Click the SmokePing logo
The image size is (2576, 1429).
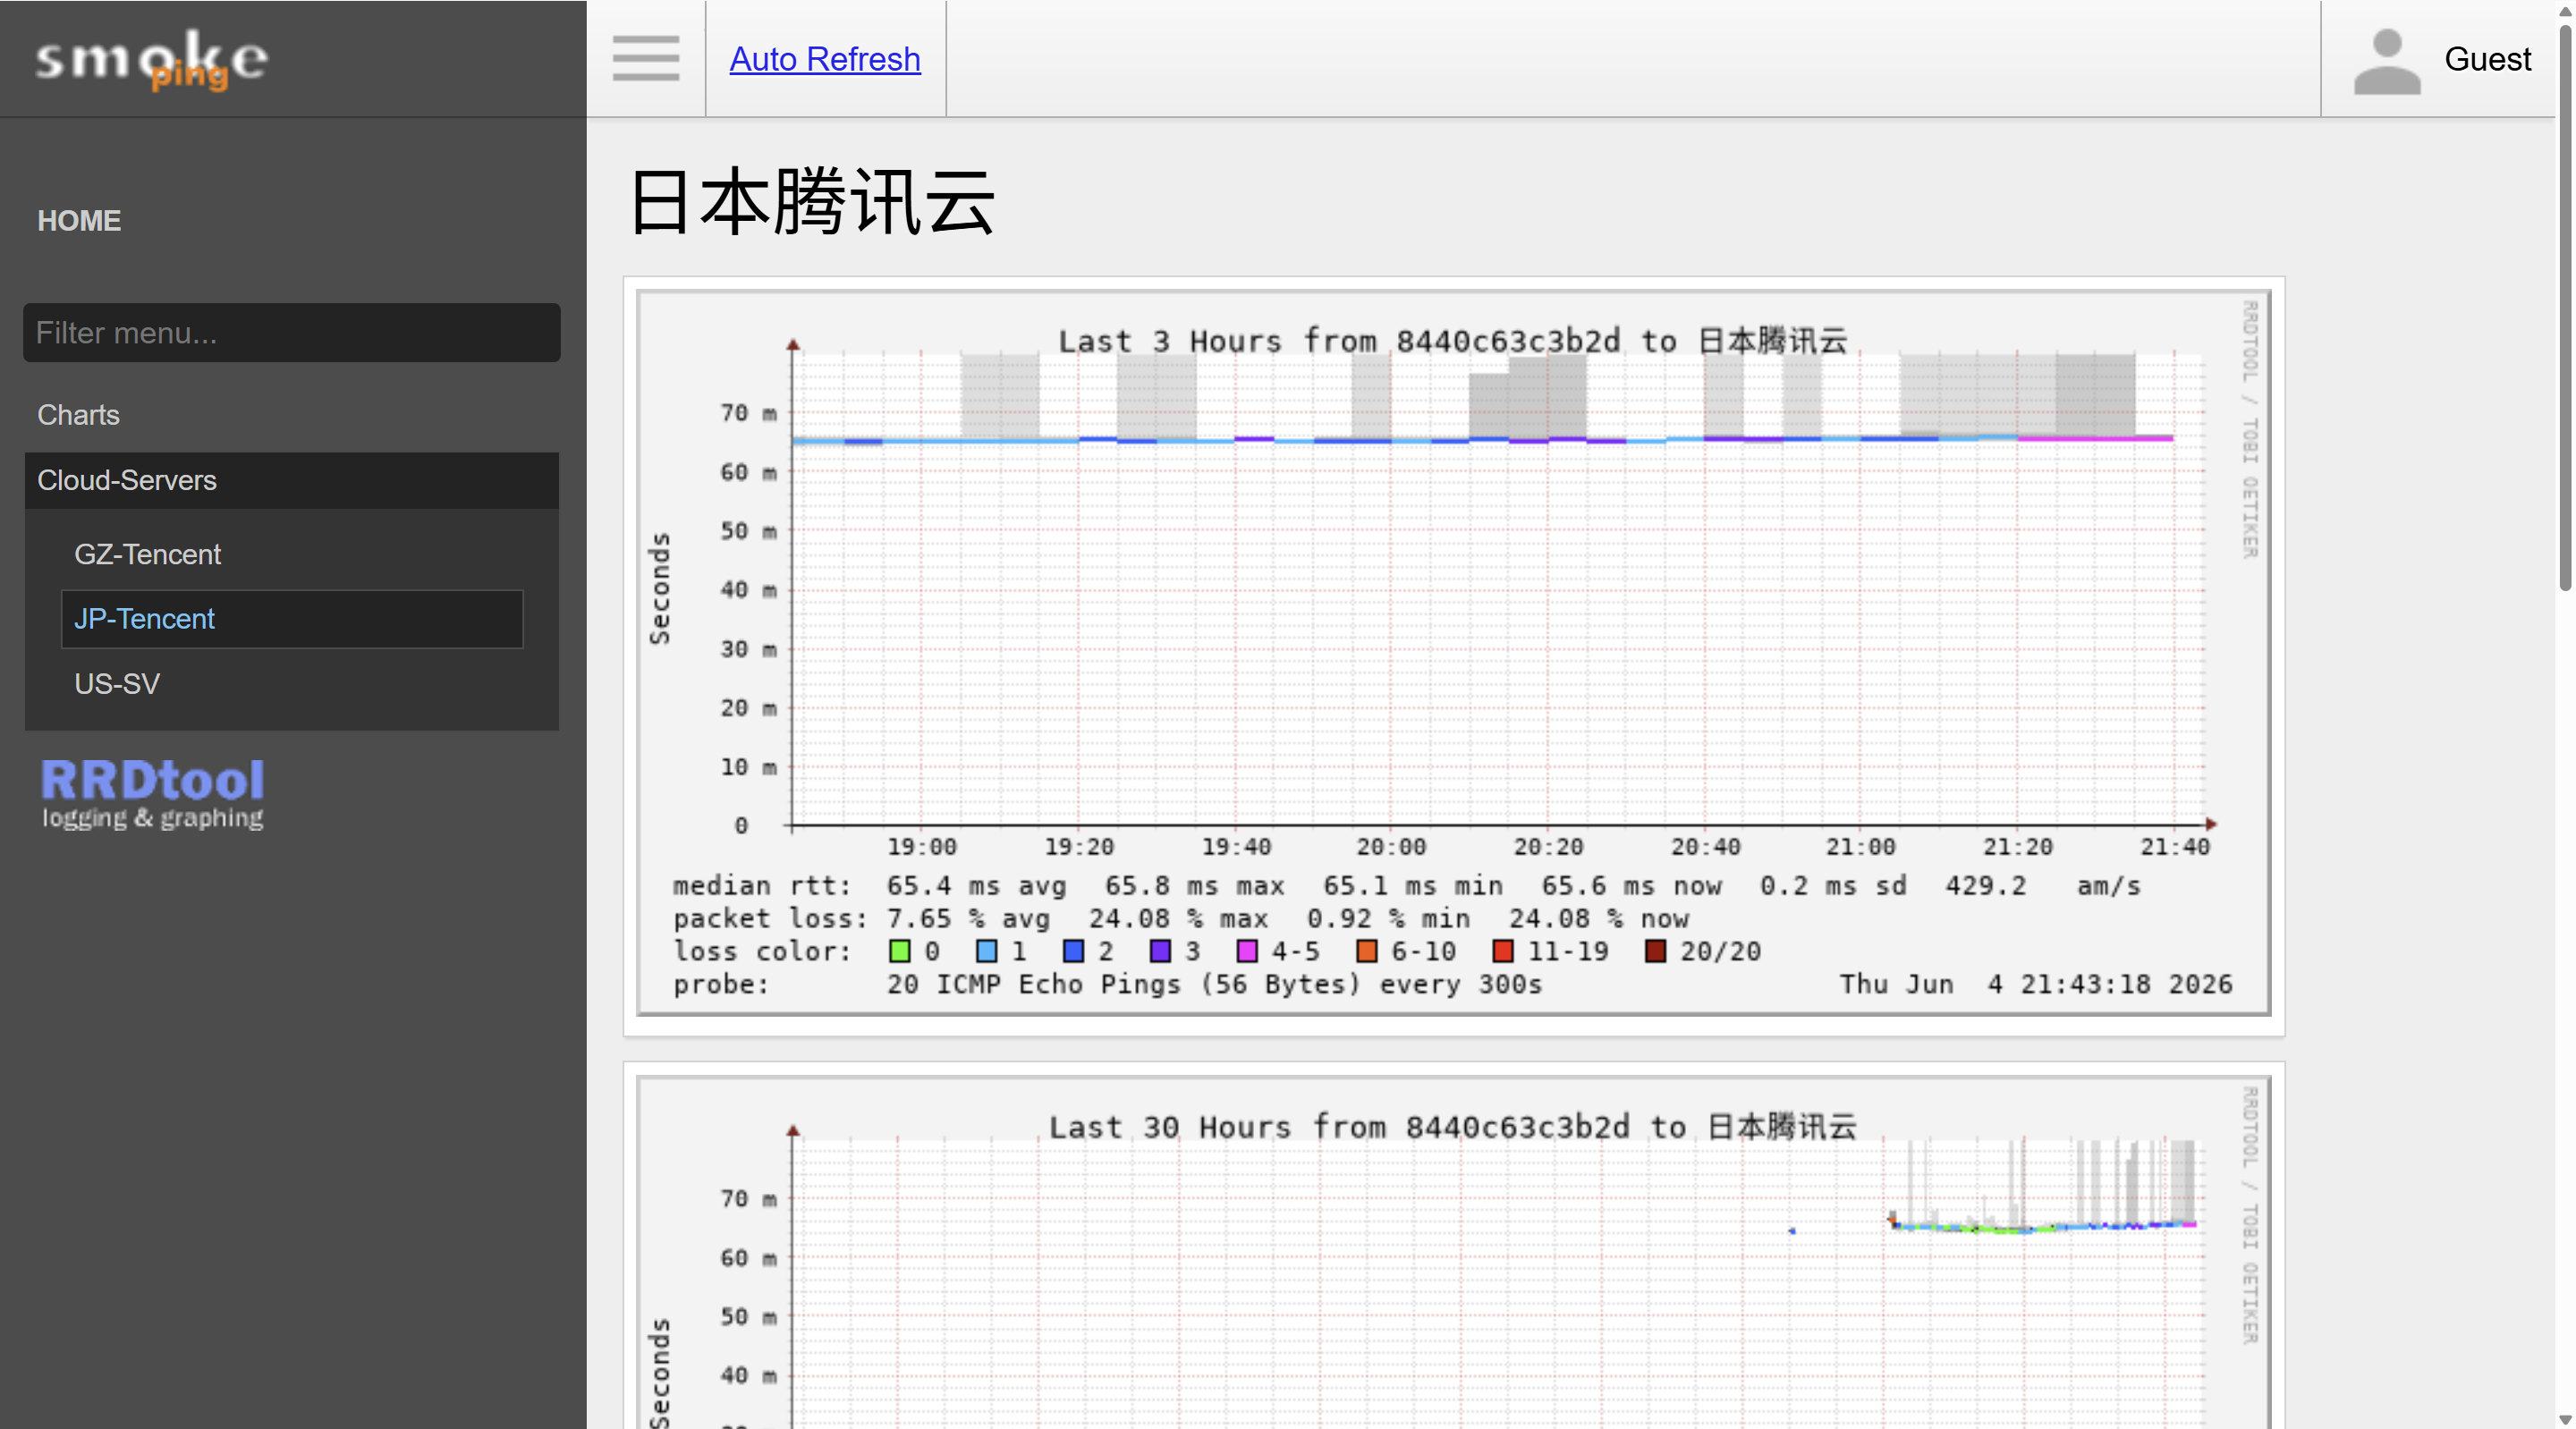tap(152, 60)
